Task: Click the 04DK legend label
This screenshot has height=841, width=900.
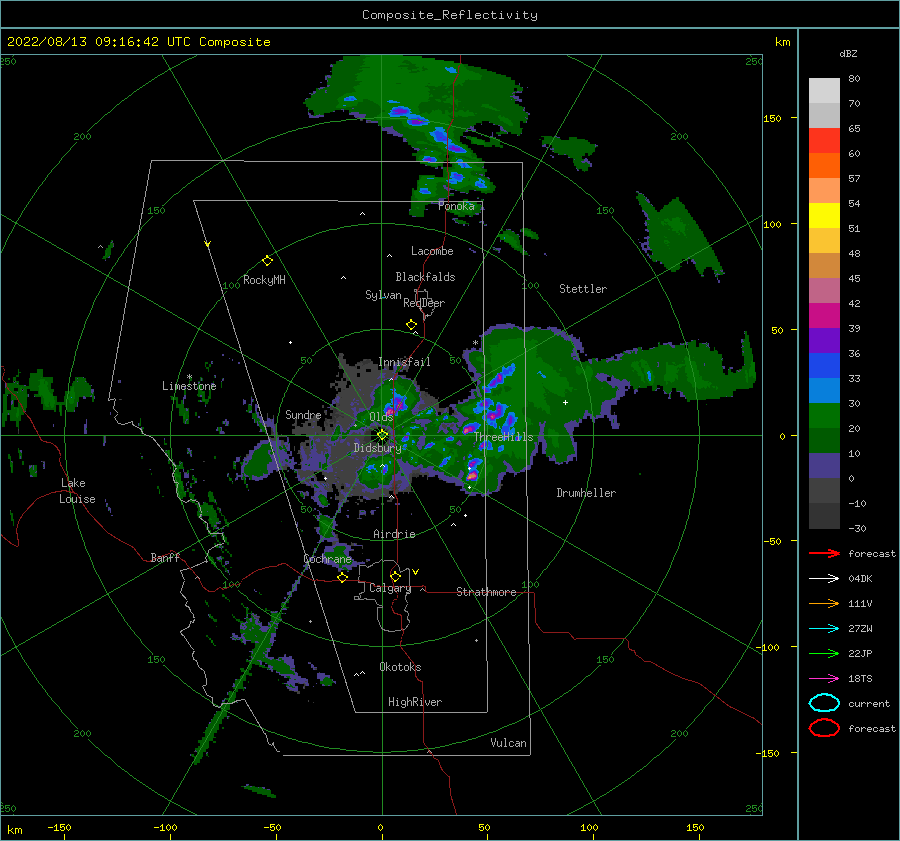Action: point(860,579)
